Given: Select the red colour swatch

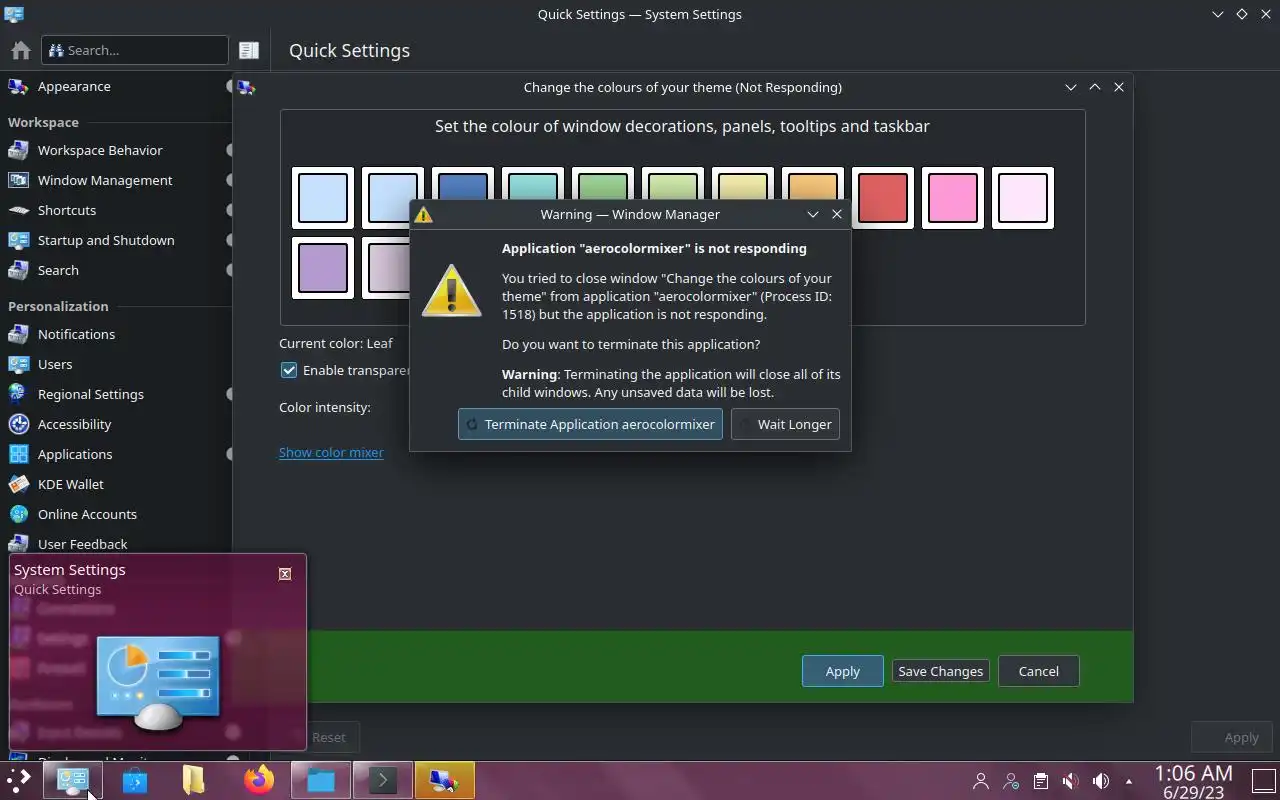Looking at the screenshot, I should 883,198.
